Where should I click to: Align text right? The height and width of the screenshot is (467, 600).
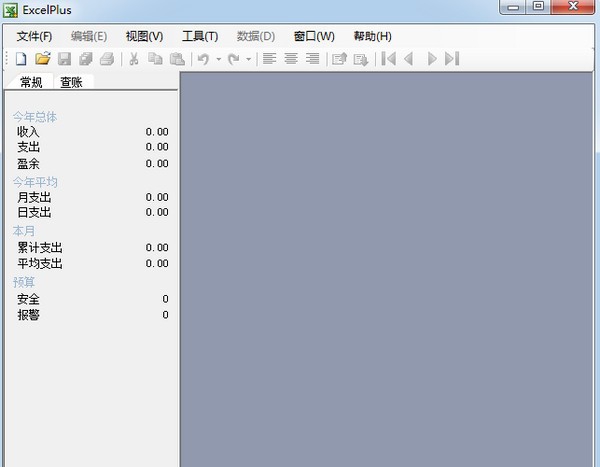click(313, 59)
